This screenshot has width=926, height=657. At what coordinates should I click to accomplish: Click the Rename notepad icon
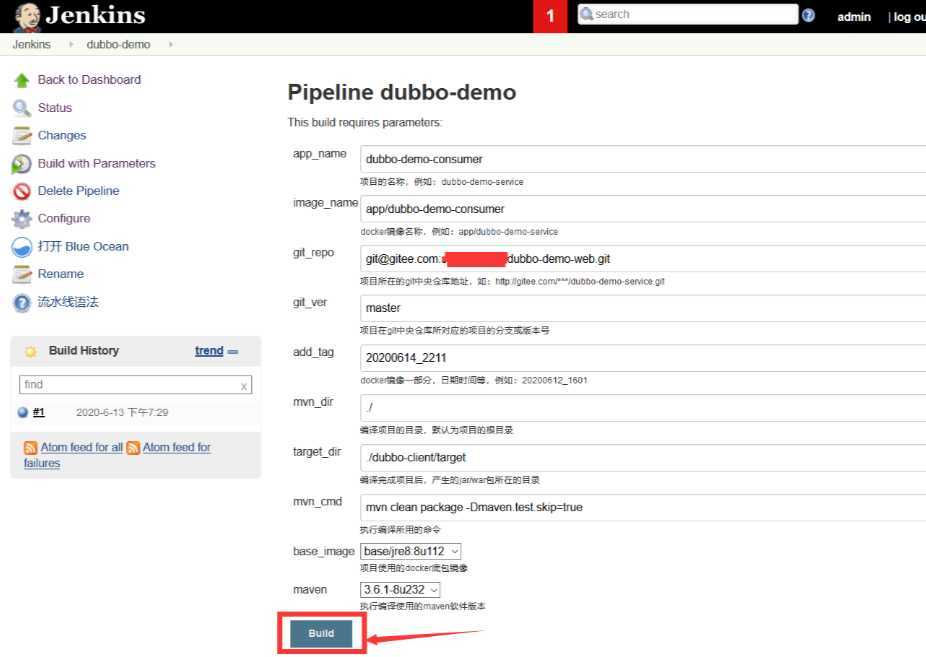coord(22,274)
